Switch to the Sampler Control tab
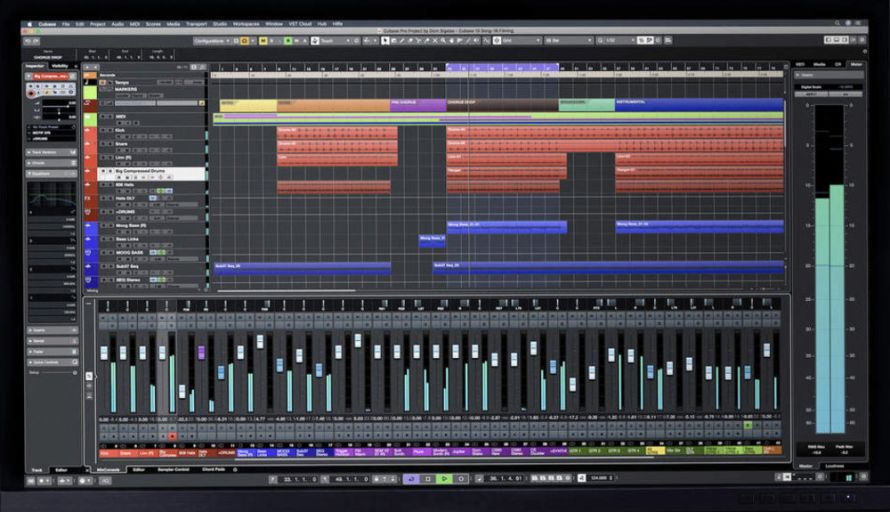Screen dimensions: 890x512 pyautogui.click(x=174, y=469)
